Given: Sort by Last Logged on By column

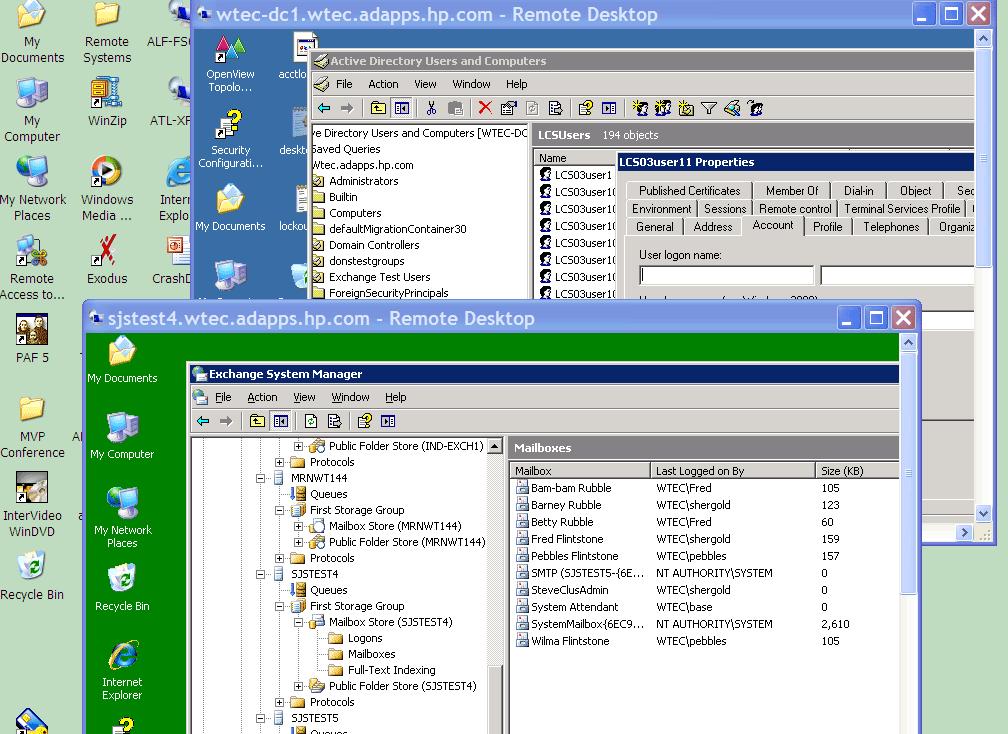Looking at the screenshot, I should [x=732, y=471].
